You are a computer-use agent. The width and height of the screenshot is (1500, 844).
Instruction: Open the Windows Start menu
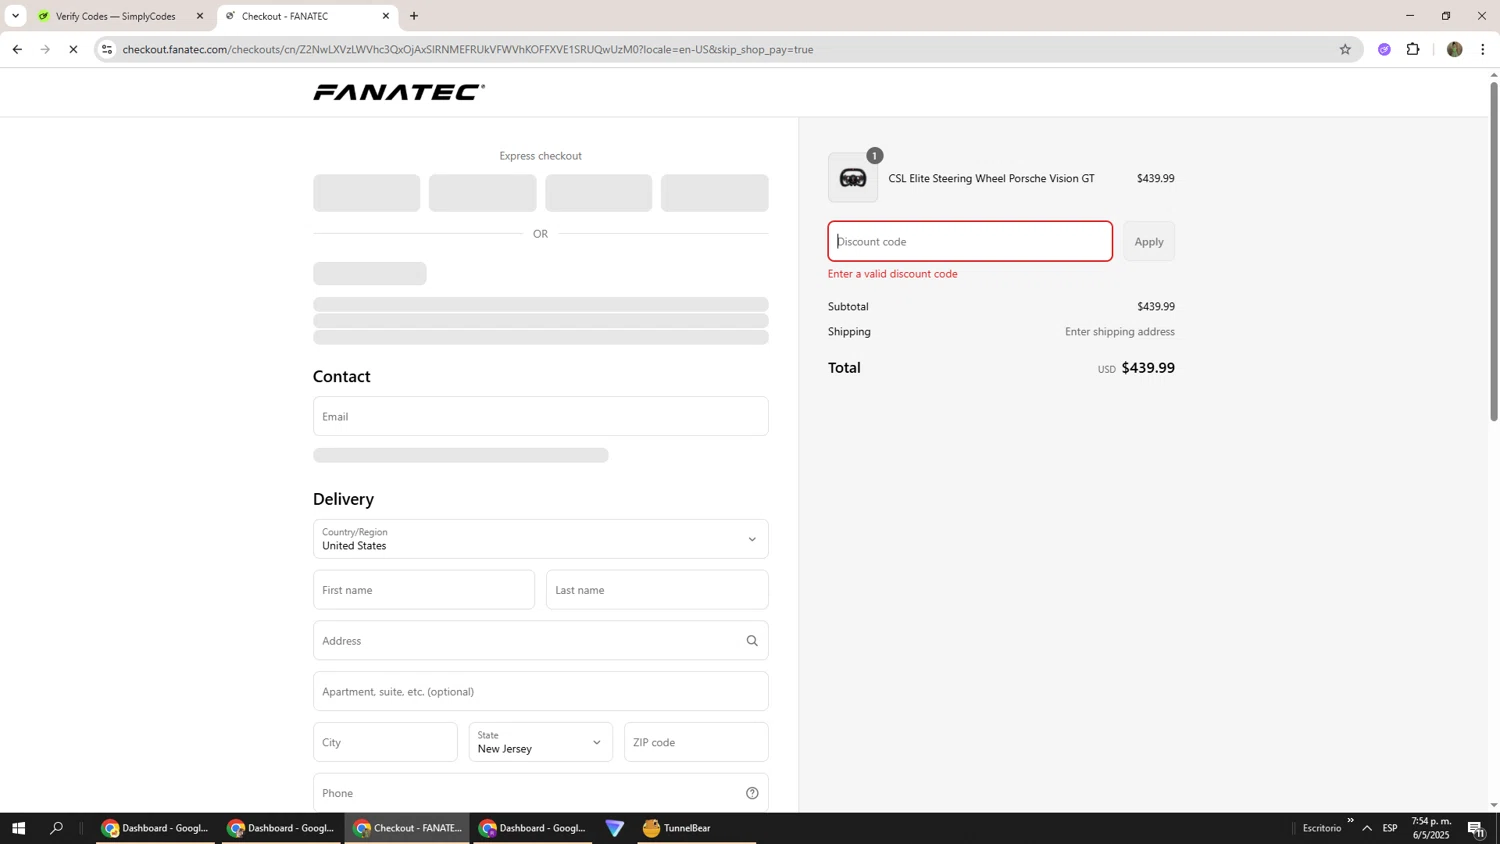[x=18, y=828]
